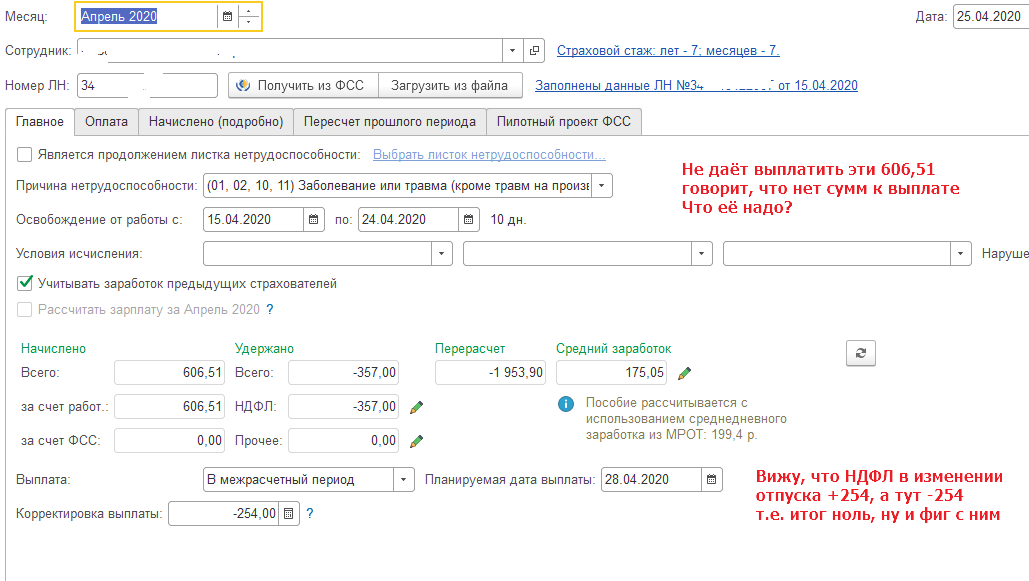The height and width of the screenshot is (581, 1029).
Task: Click the refresh recalculation icon button
Action: (861, 352)
